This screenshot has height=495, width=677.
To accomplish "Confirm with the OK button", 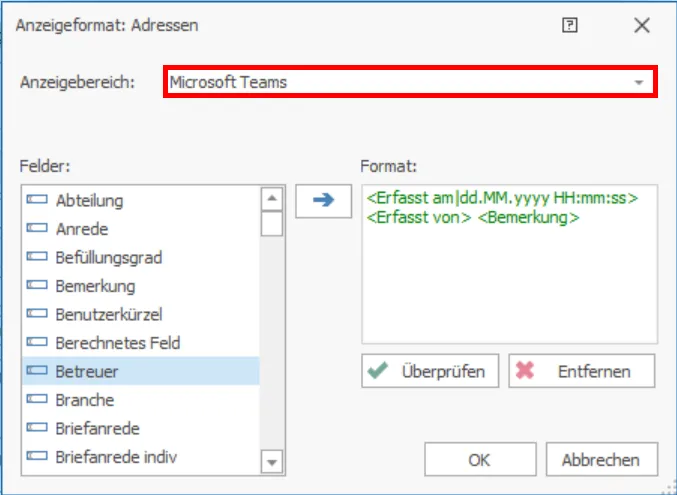I will coord(480,460).
